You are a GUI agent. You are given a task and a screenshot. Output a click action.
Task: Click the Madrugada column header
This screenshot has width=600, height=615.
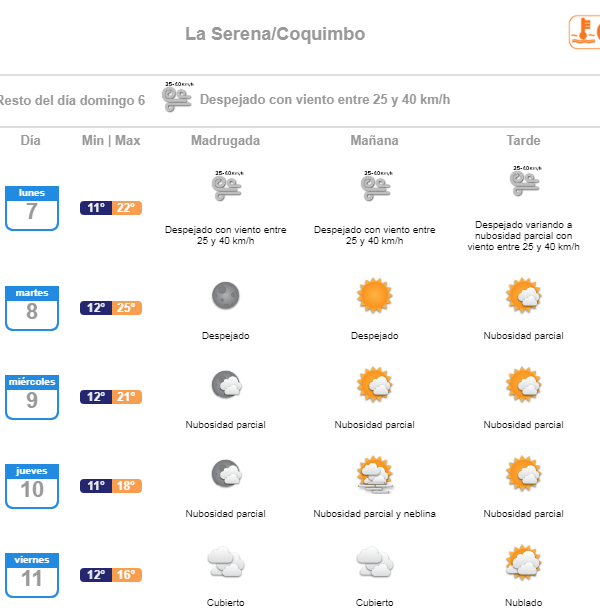coord(225,141)
